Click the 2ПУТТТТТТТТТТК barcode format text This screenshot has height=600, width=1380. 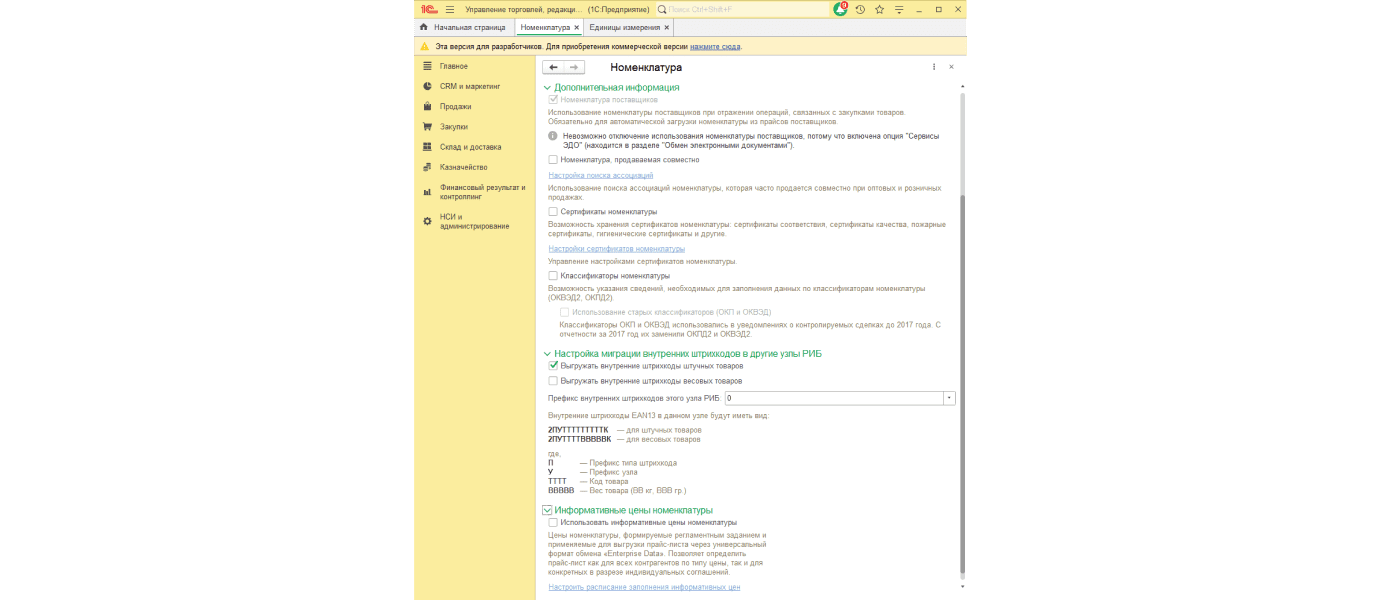pos(578,429)
